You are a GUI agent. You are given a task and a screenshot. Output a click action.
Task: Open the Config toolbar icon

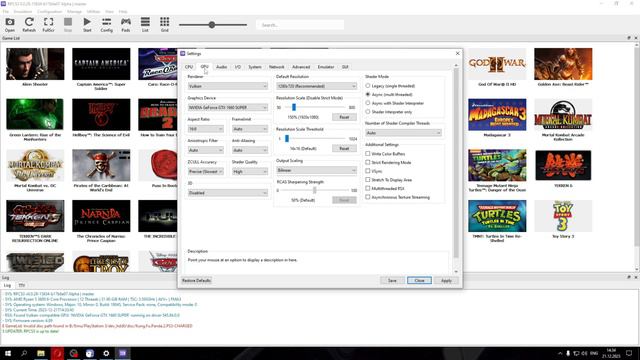(107, 24)
